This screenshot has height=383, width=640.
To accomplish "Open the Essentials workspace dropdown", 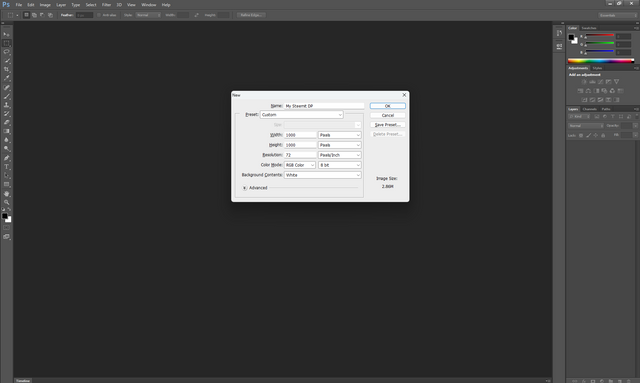I will tap(618, 15).
